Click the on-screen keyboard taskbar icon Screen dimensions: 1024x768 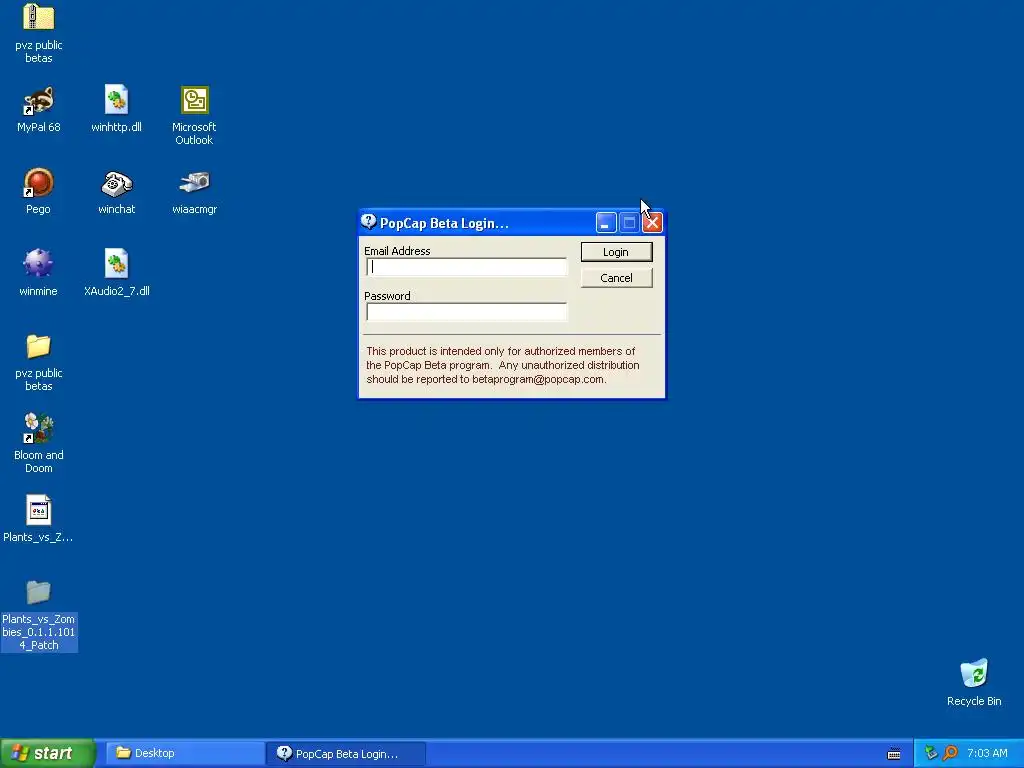pyautogui.click(x=894, y=754)
